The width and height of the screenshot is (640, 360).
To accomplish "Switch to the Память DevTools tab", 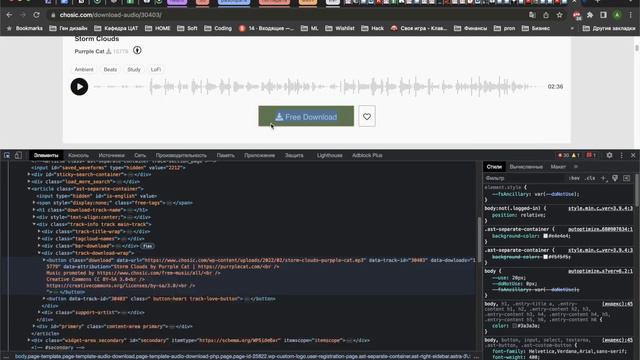I will pyautogui.click(x=225, y=155).
